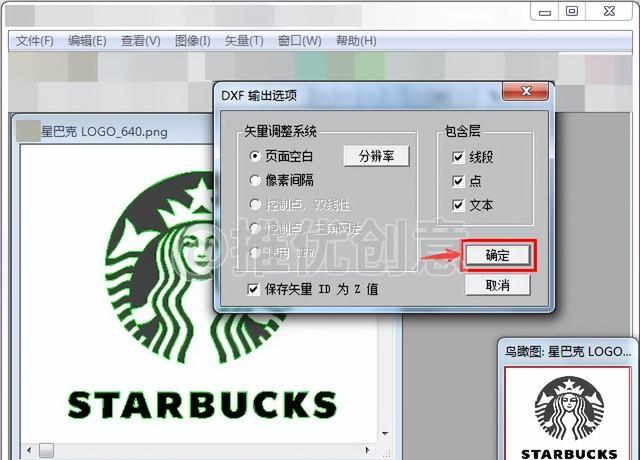Click the horizontal scrollbar thumb in the image window

tap(46, 451)
